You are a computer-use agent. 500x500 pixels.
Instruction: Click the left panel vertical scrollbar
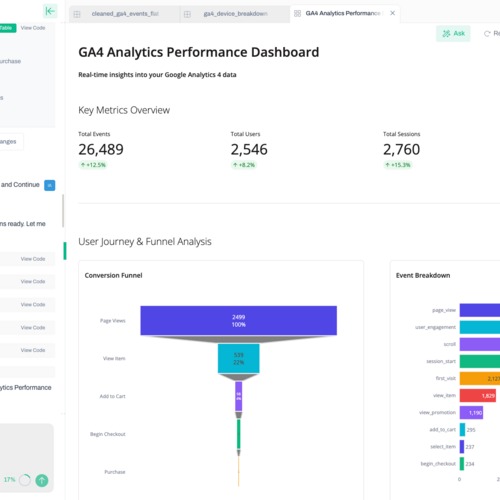[63, 211]
